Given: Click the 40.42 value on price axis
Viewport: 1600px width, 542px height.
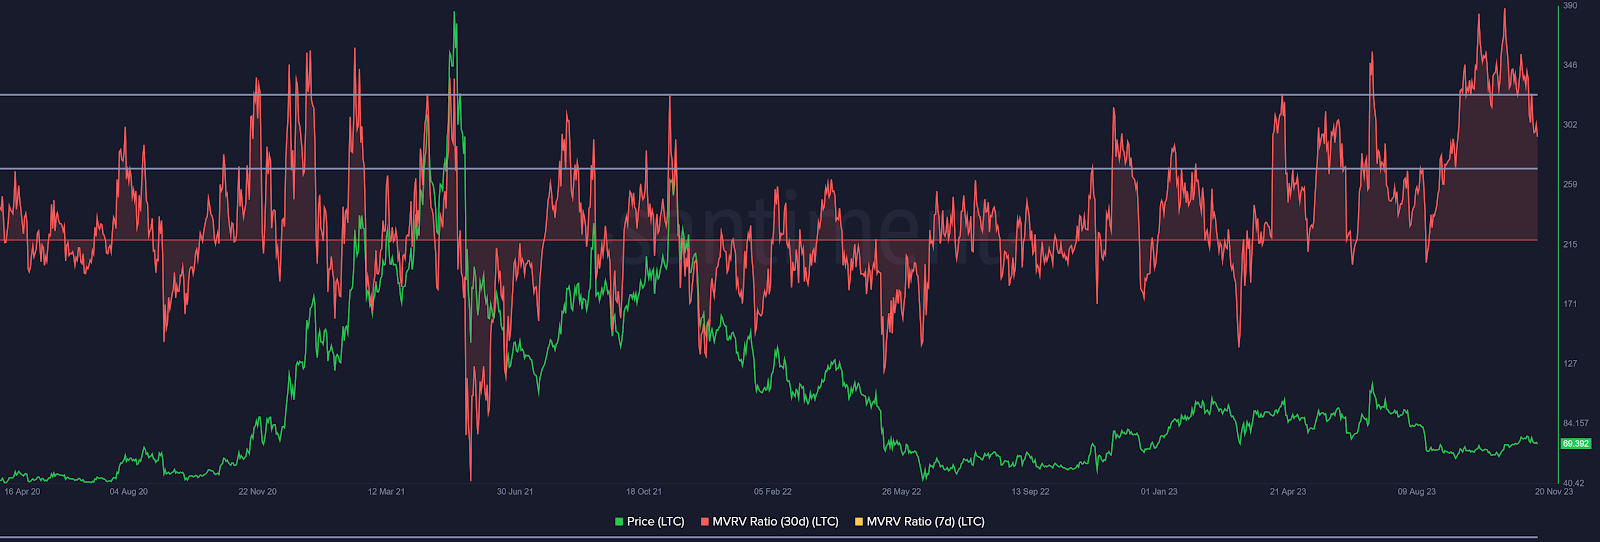Looking at the screenshot, I should (1573, 483).
